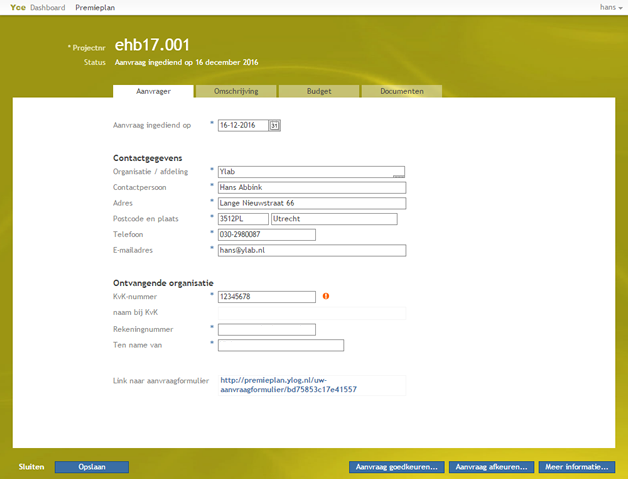
Task: Click the Yce logo
Action: (x=18, y=7)
